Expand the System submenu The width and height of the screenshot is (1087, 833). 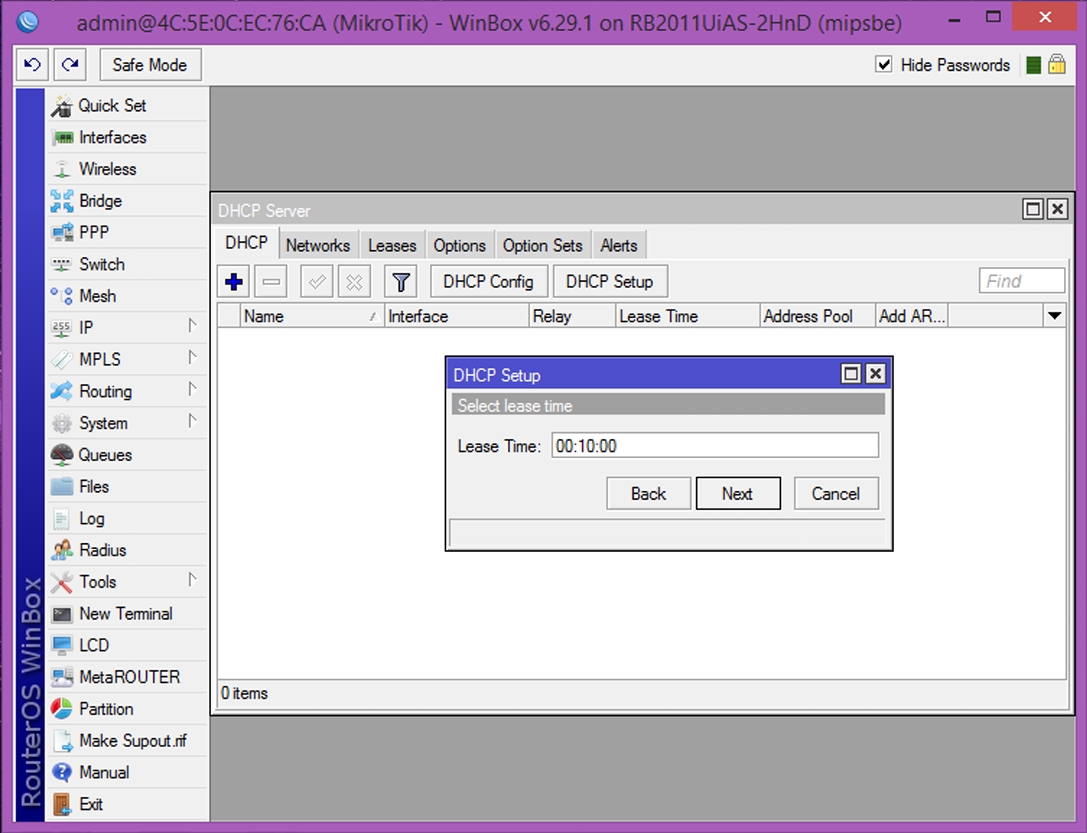(128, 423)
